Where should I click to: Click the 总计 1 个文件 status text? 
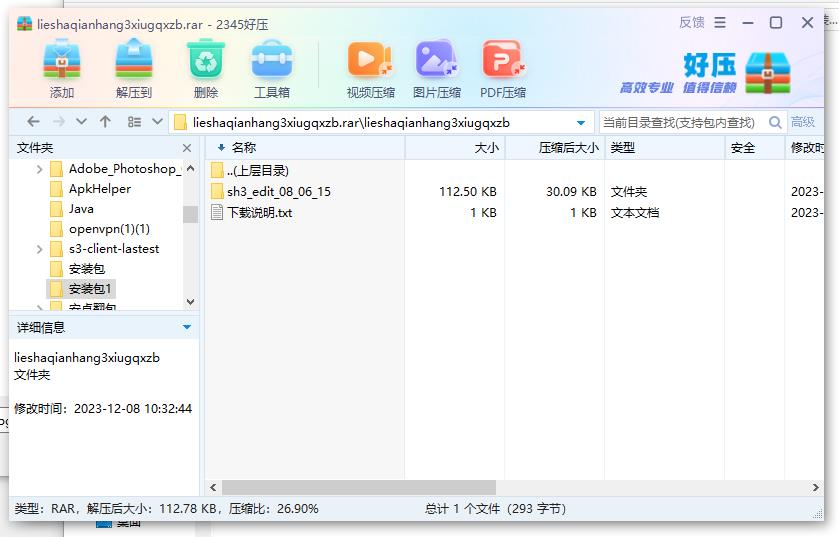[x=495, y=508]
